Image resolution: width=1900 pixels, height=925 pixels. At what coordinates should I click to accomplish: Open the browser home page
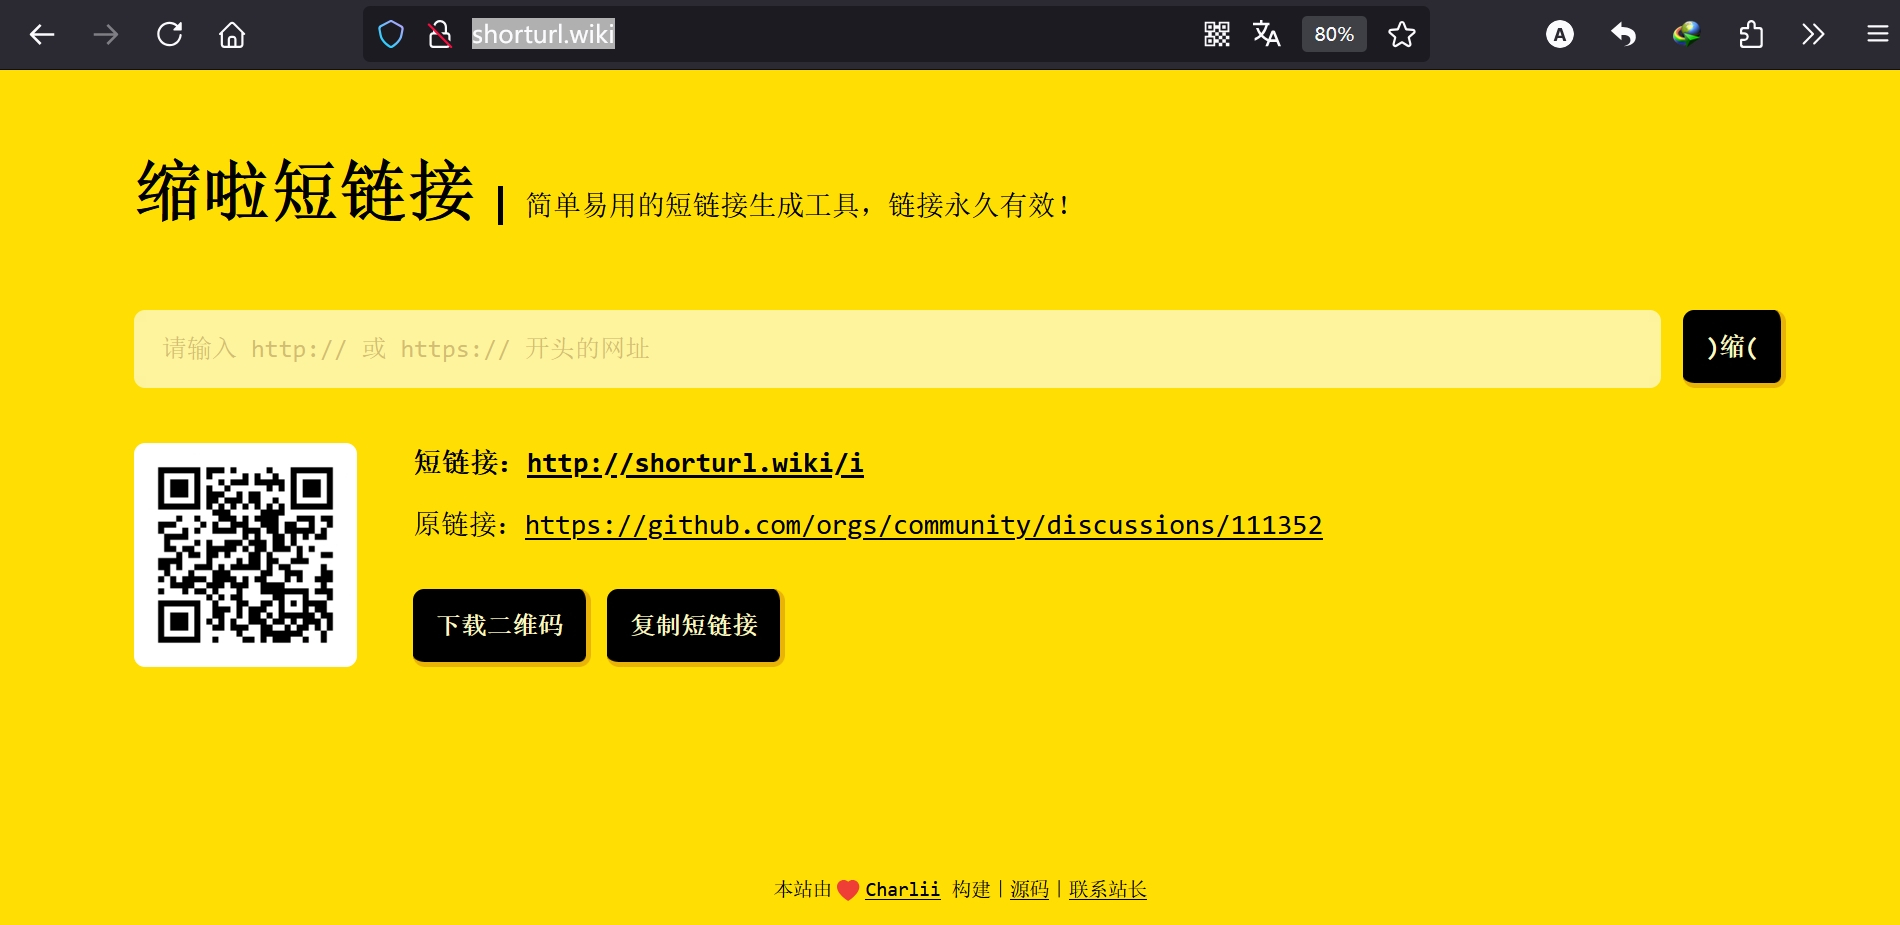click(232, 35)
